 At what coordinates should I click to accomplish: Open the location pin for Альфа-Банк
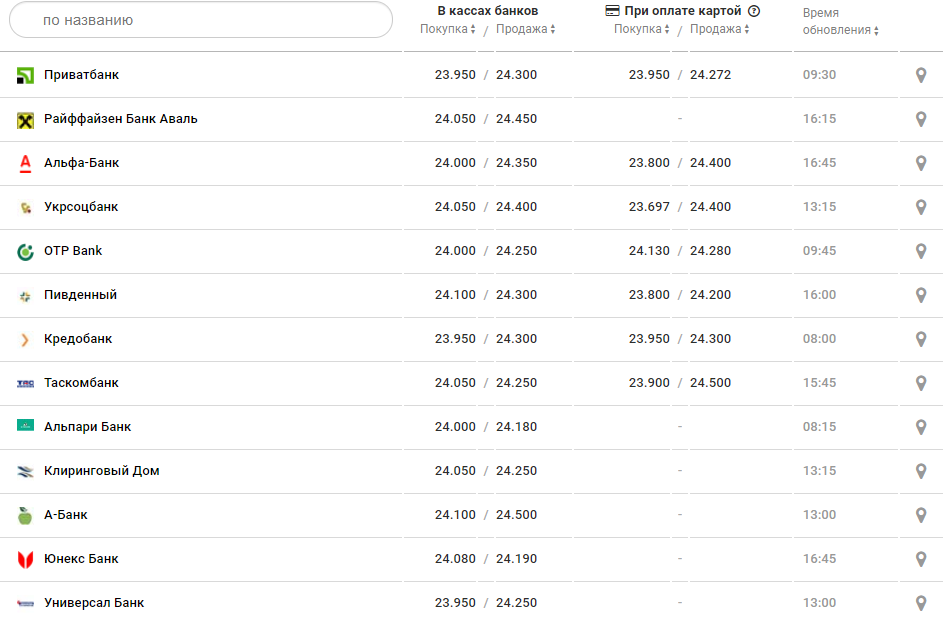(x=921, y=163)
